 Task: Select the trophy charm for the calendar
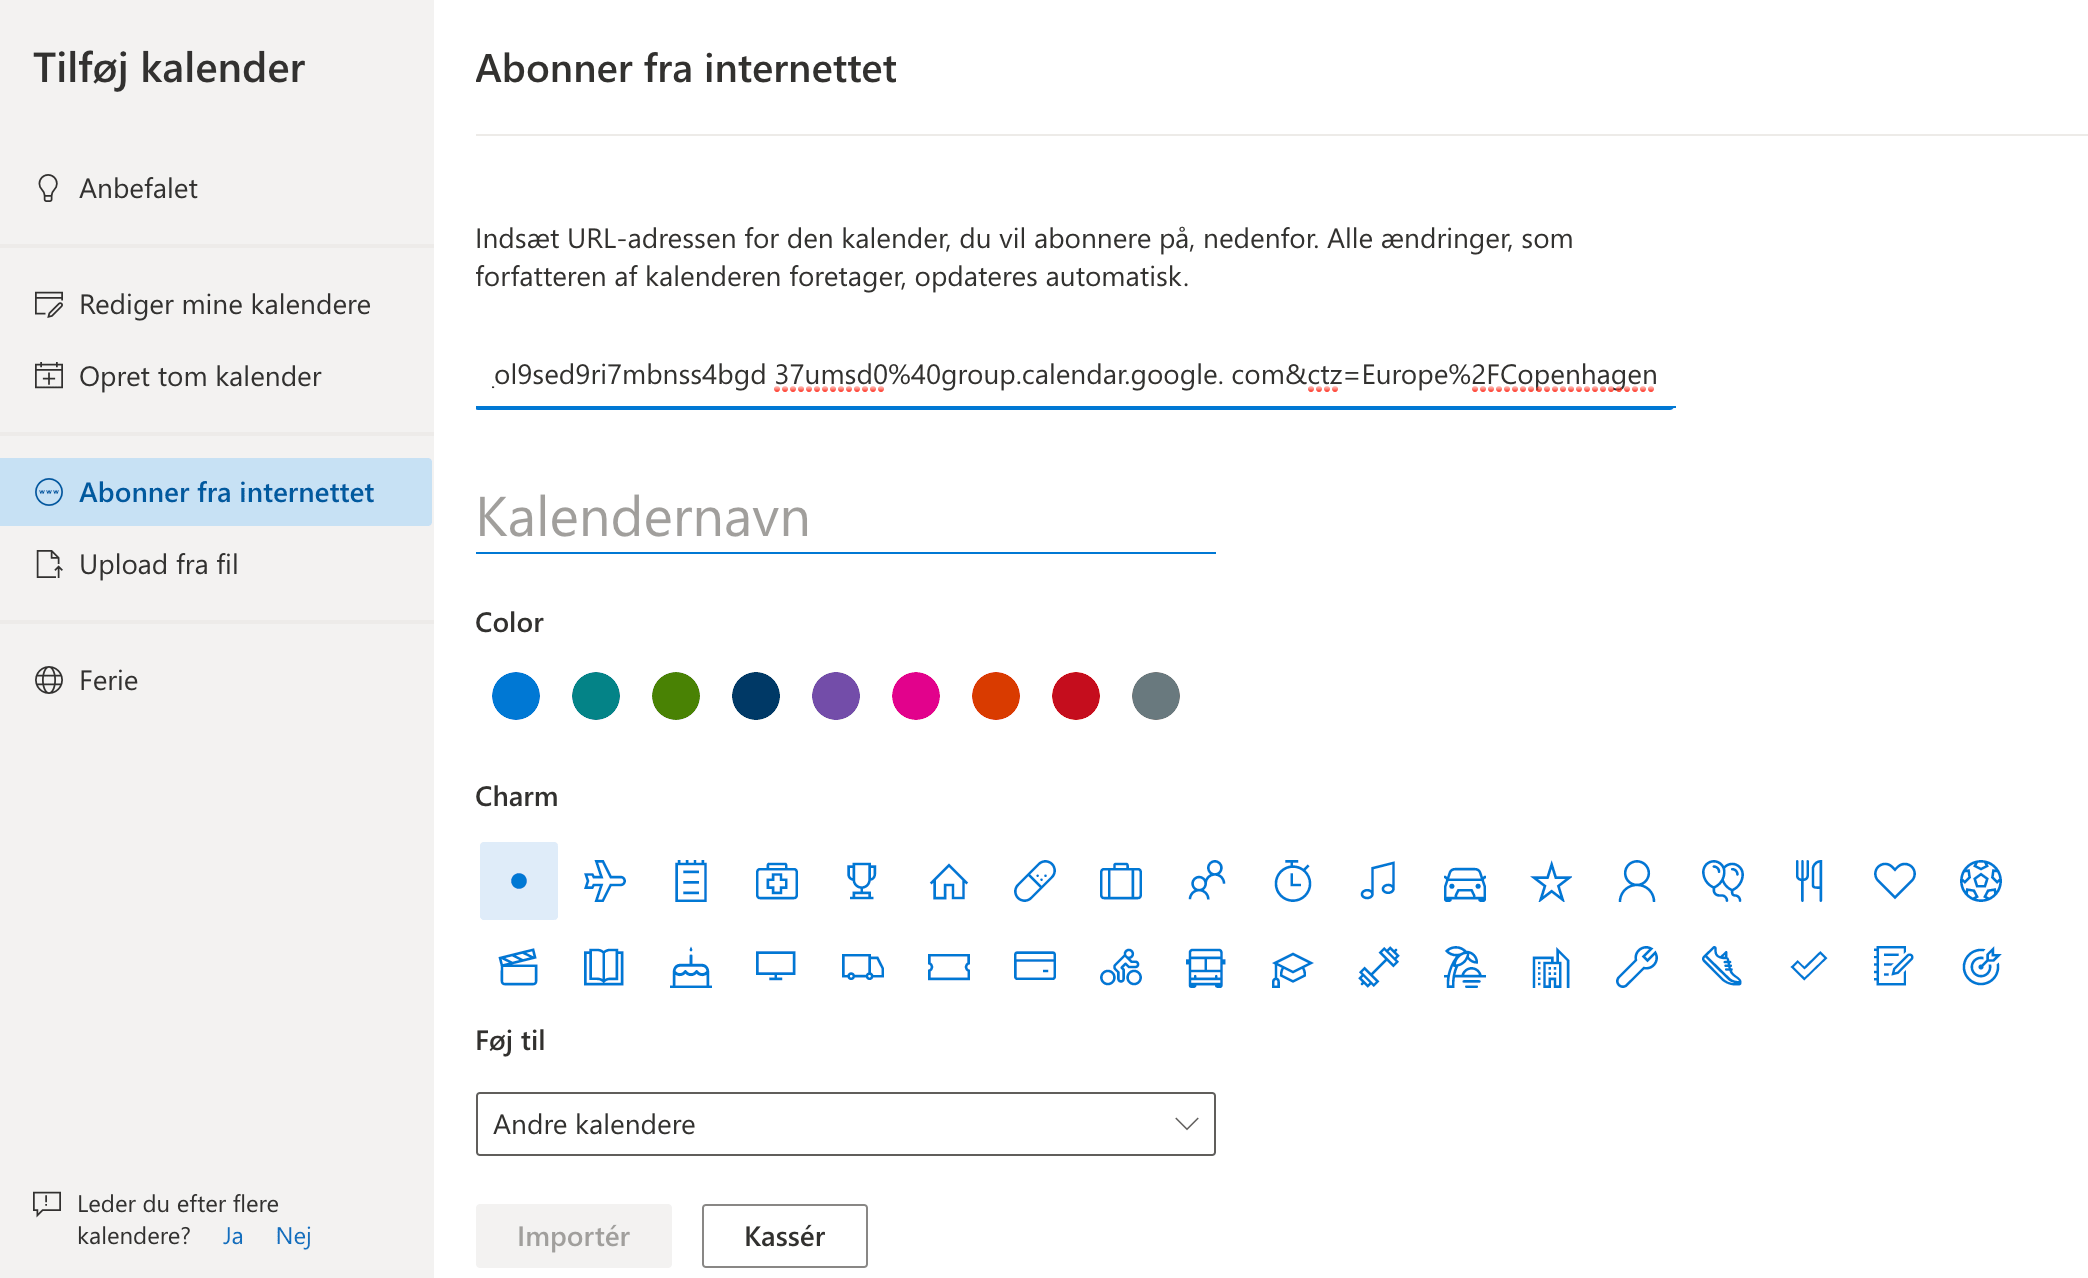click(863, 881)
